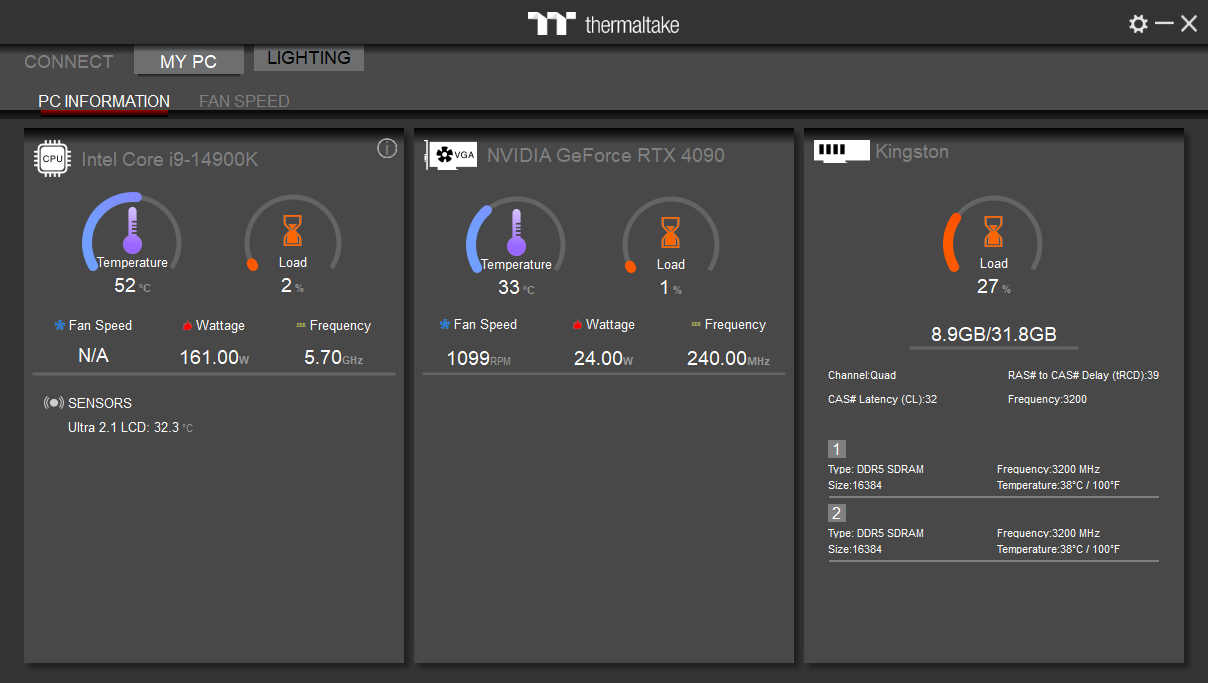Open settings via the gear icon
This screenshot has height=683, width=1208.
(x=1138, y=24)
